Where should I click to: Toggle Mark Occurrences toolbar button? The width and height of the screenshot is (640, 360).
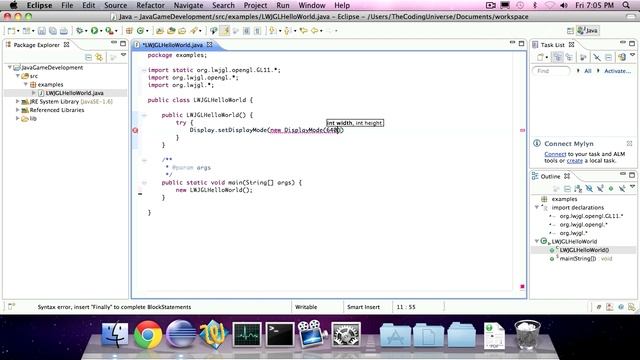(x=224, y=31)
